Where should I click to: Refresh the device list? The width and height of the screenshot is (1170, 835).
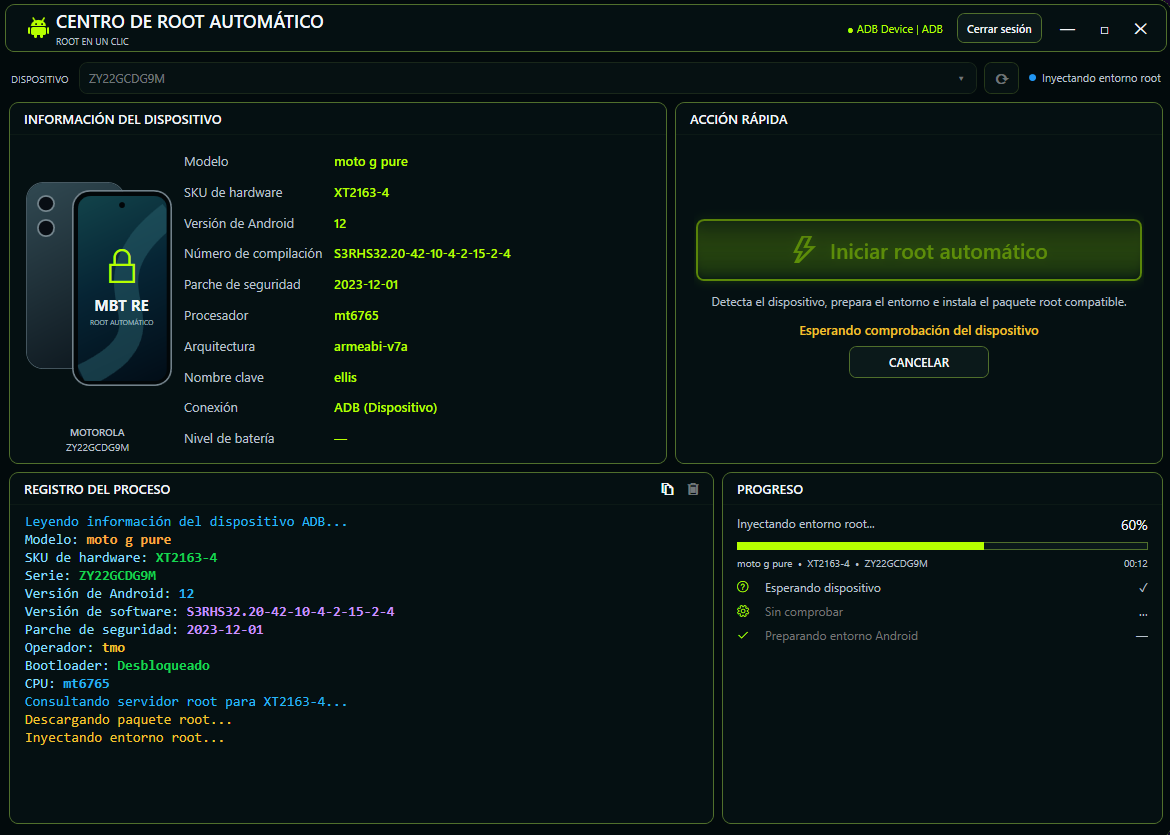(x=1001, y=78)
